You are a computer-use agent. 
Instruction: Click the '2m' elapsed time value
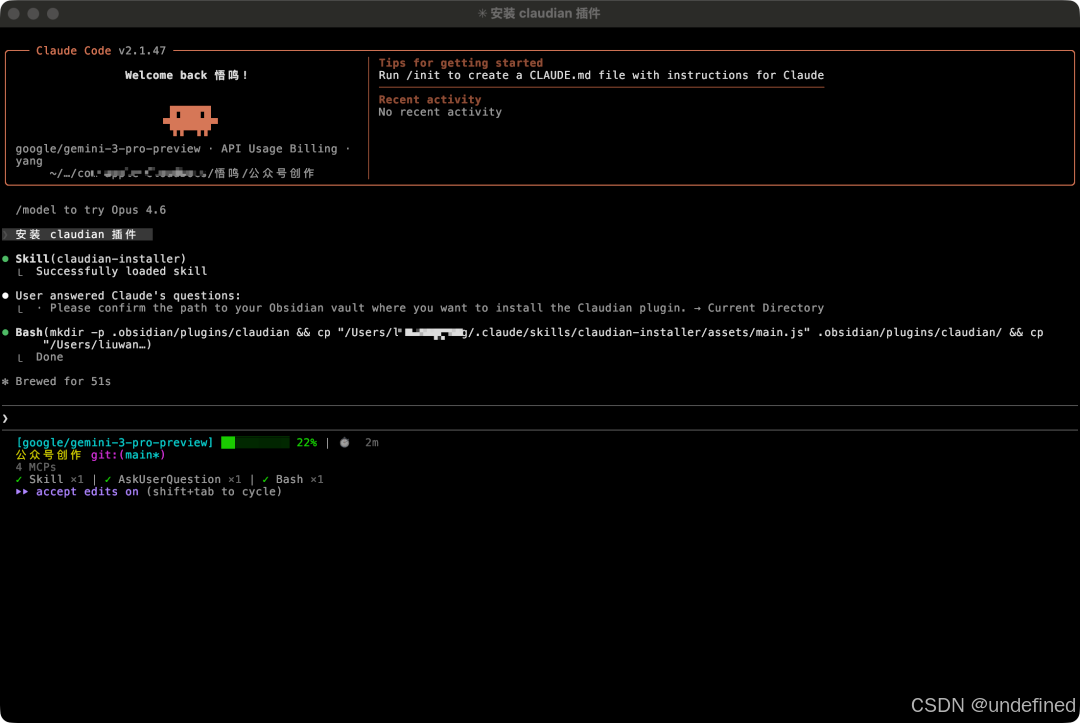point(372,443)
